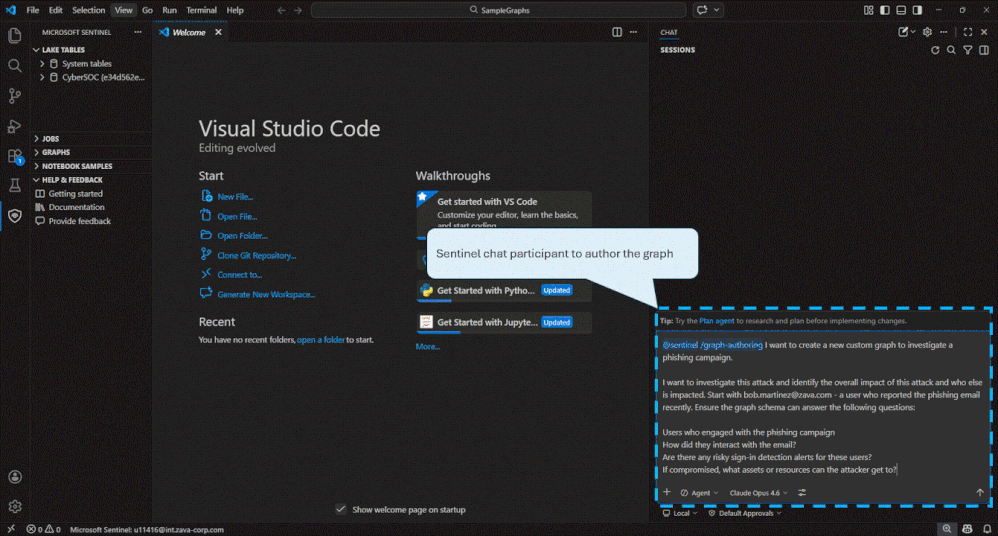The height and width of the screenshot is (536, 998).
Task: Open the Selection menu
Action: tap(88, 10)
